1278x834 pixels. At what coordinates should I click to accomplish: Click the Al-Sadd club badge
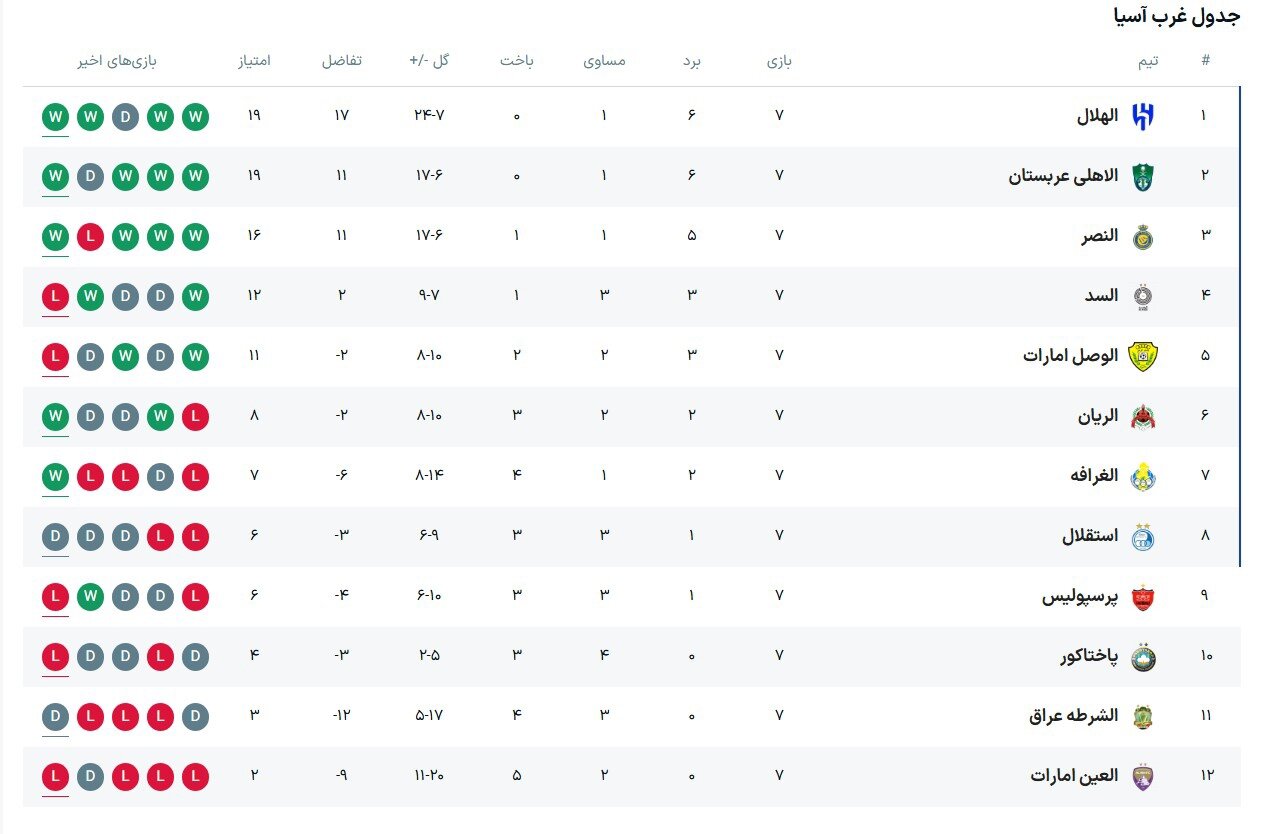(x=1142, y=296)
